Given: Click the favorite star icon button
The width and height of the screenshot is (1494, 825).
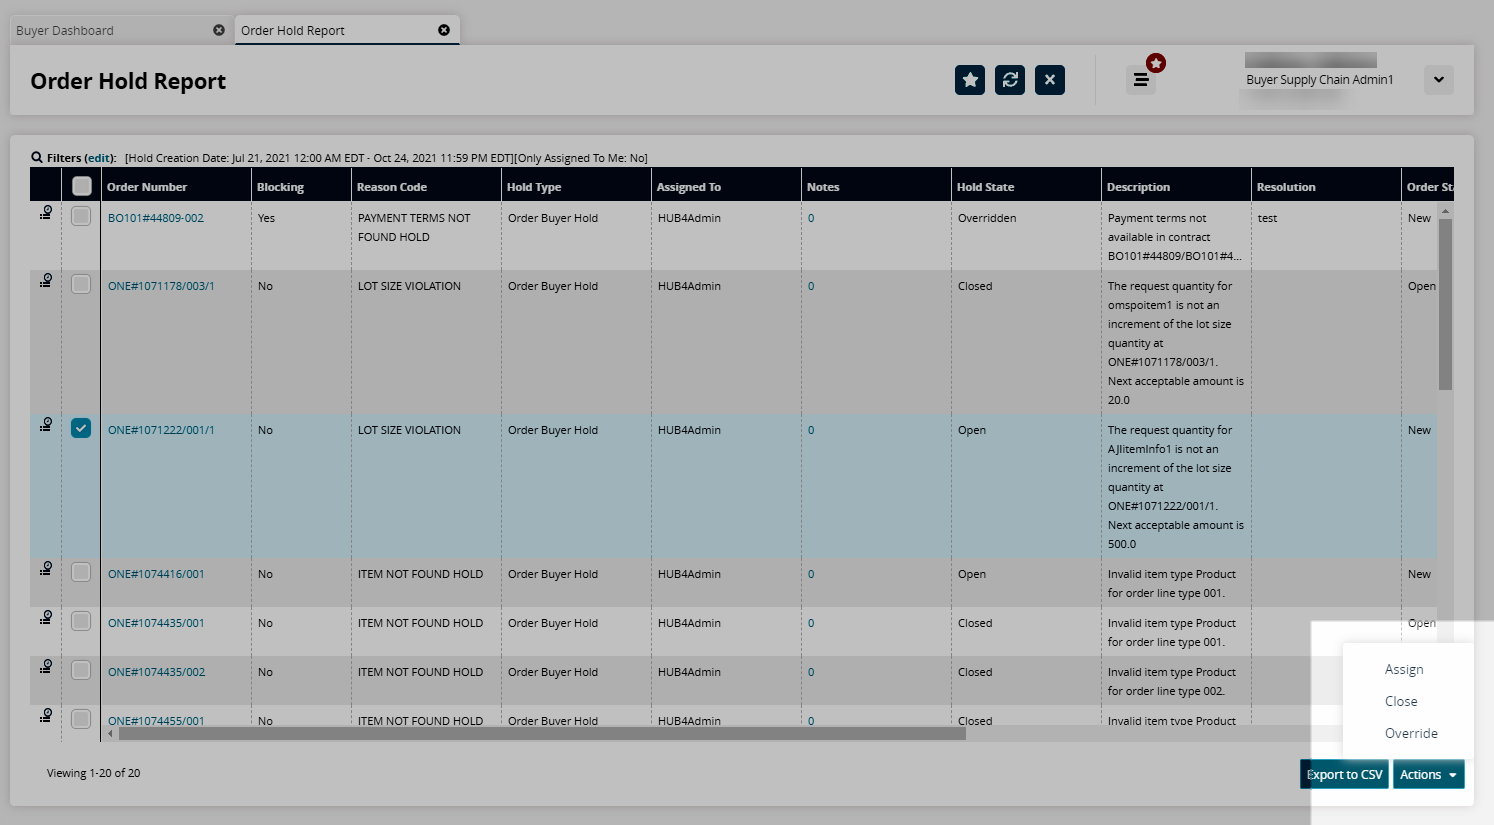Looking at the screenshot, I should [970, 80].
